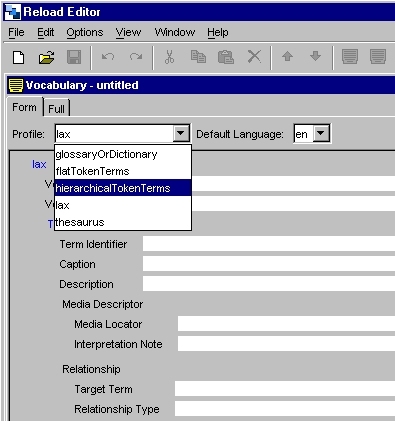Click the Save floppy disk icon
Screen dimensions: 395x421
[74, 57]
